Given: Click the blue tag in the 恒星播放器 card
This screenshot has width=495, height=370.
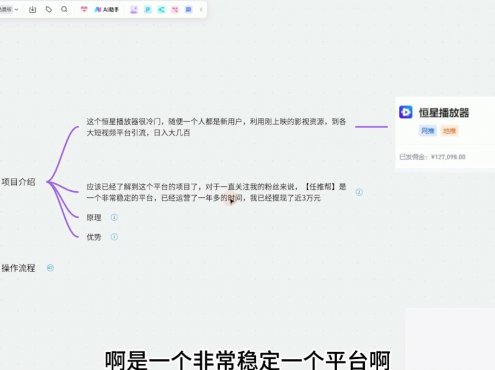Looking at the screenshot, I should point(428,131).
